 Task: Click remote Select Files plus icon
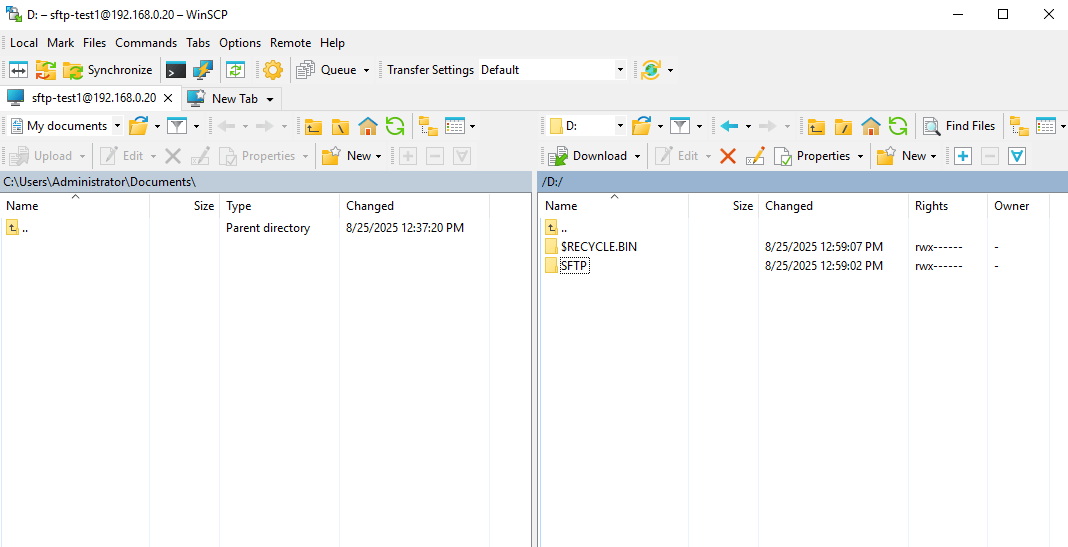(963, 156)
